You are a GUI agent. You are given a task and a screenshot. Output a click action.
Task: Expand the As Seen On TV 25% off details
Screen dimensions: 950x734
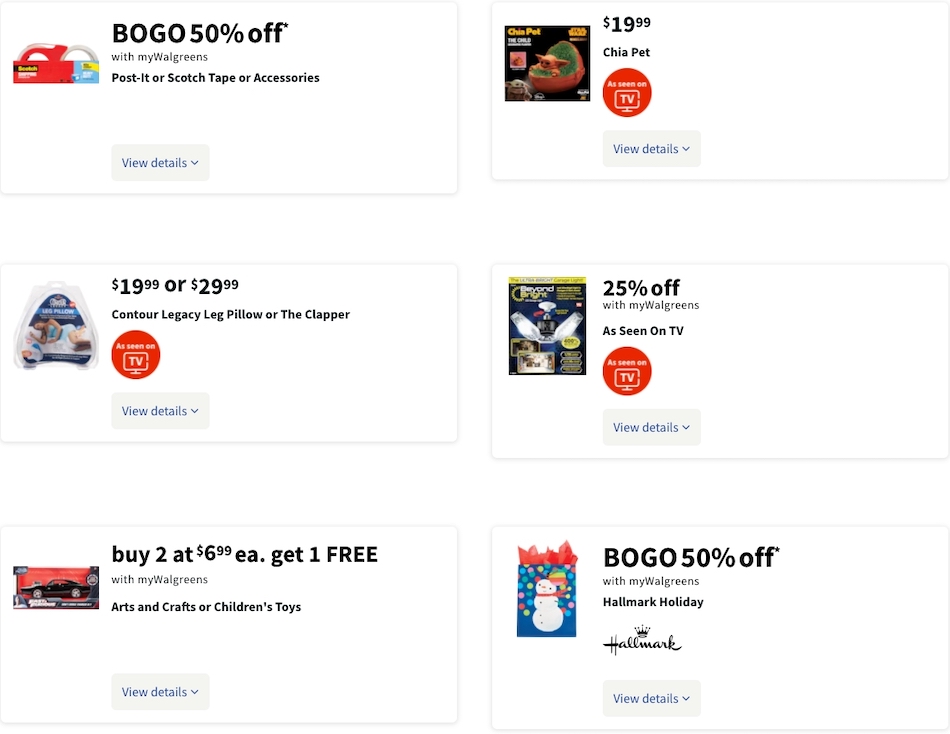(651, 427)
